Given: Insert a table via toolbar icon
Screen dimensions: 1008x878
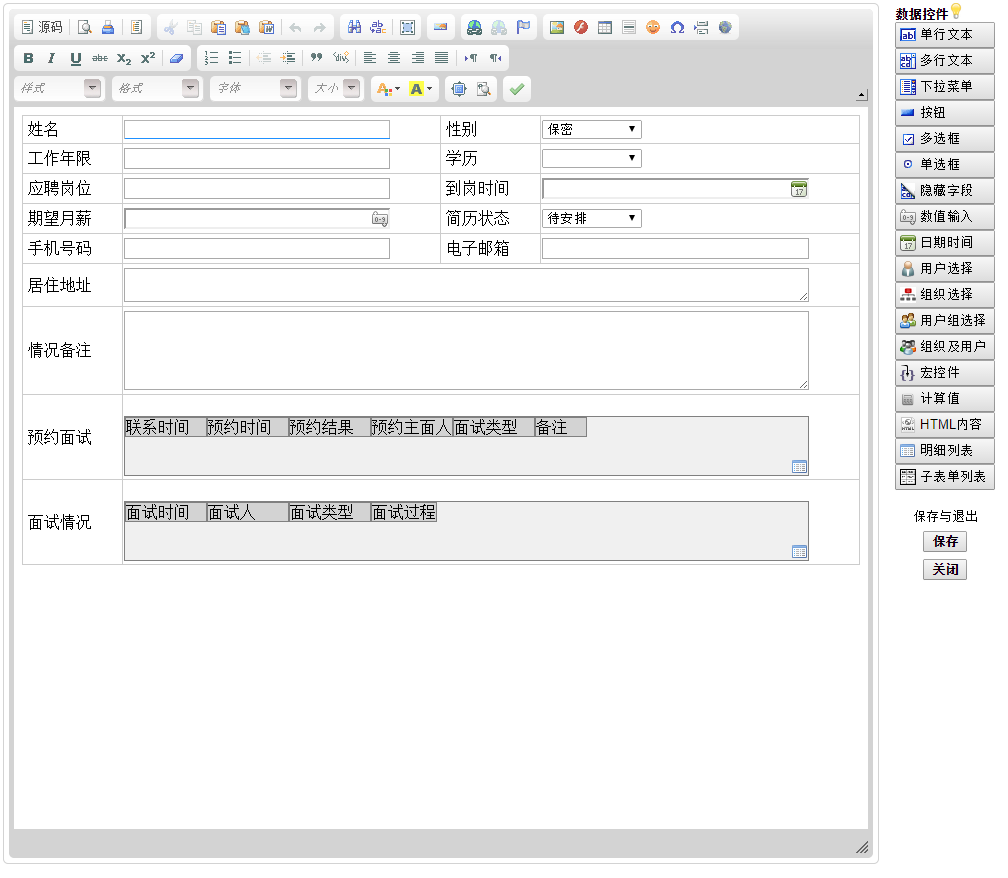Looking at the screenshot, I should point(605,28).
